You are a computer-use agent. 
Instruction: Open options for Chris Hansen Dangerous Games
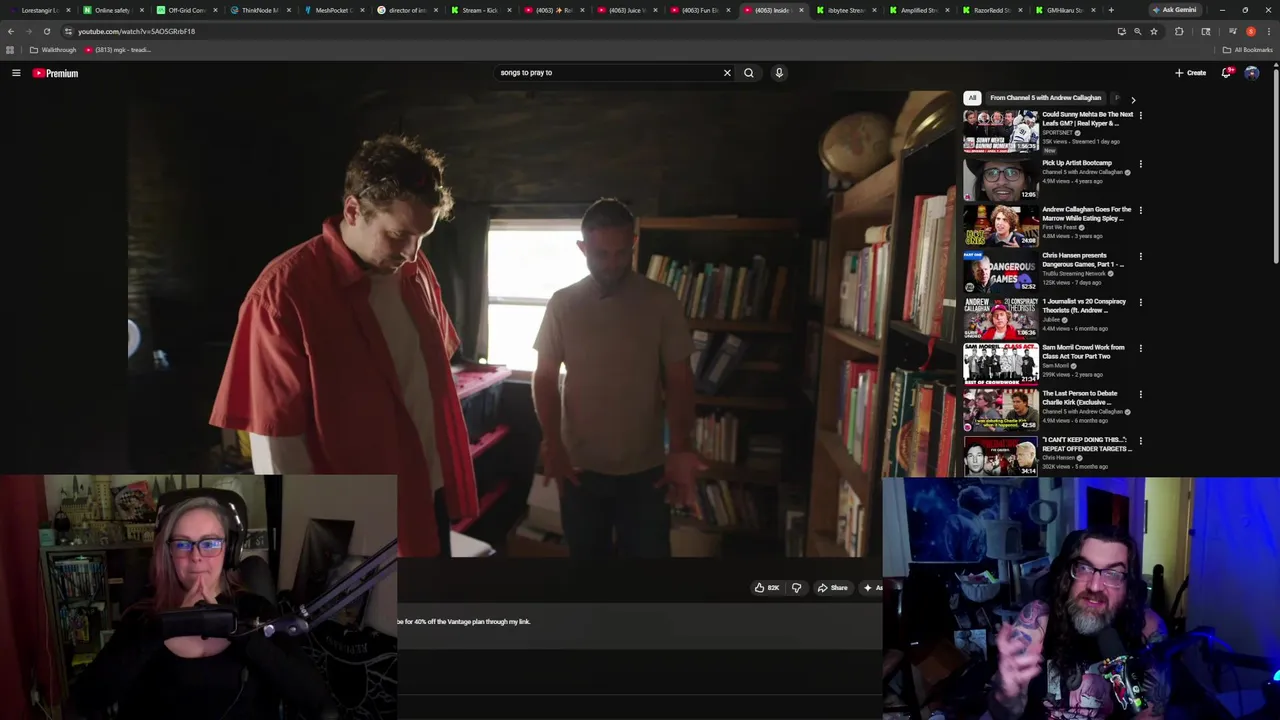[1141, 256]
